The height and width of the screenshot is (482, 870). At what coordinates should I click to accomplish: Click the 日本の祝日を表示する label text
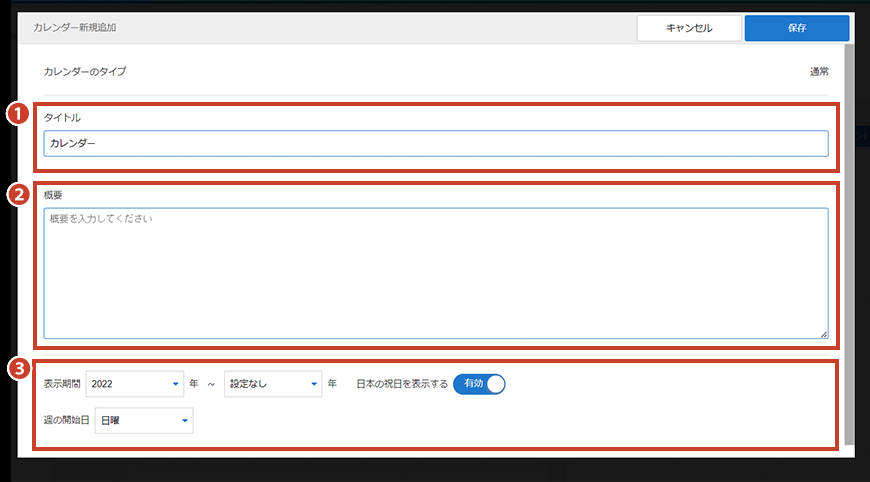[x=402, y=383]
